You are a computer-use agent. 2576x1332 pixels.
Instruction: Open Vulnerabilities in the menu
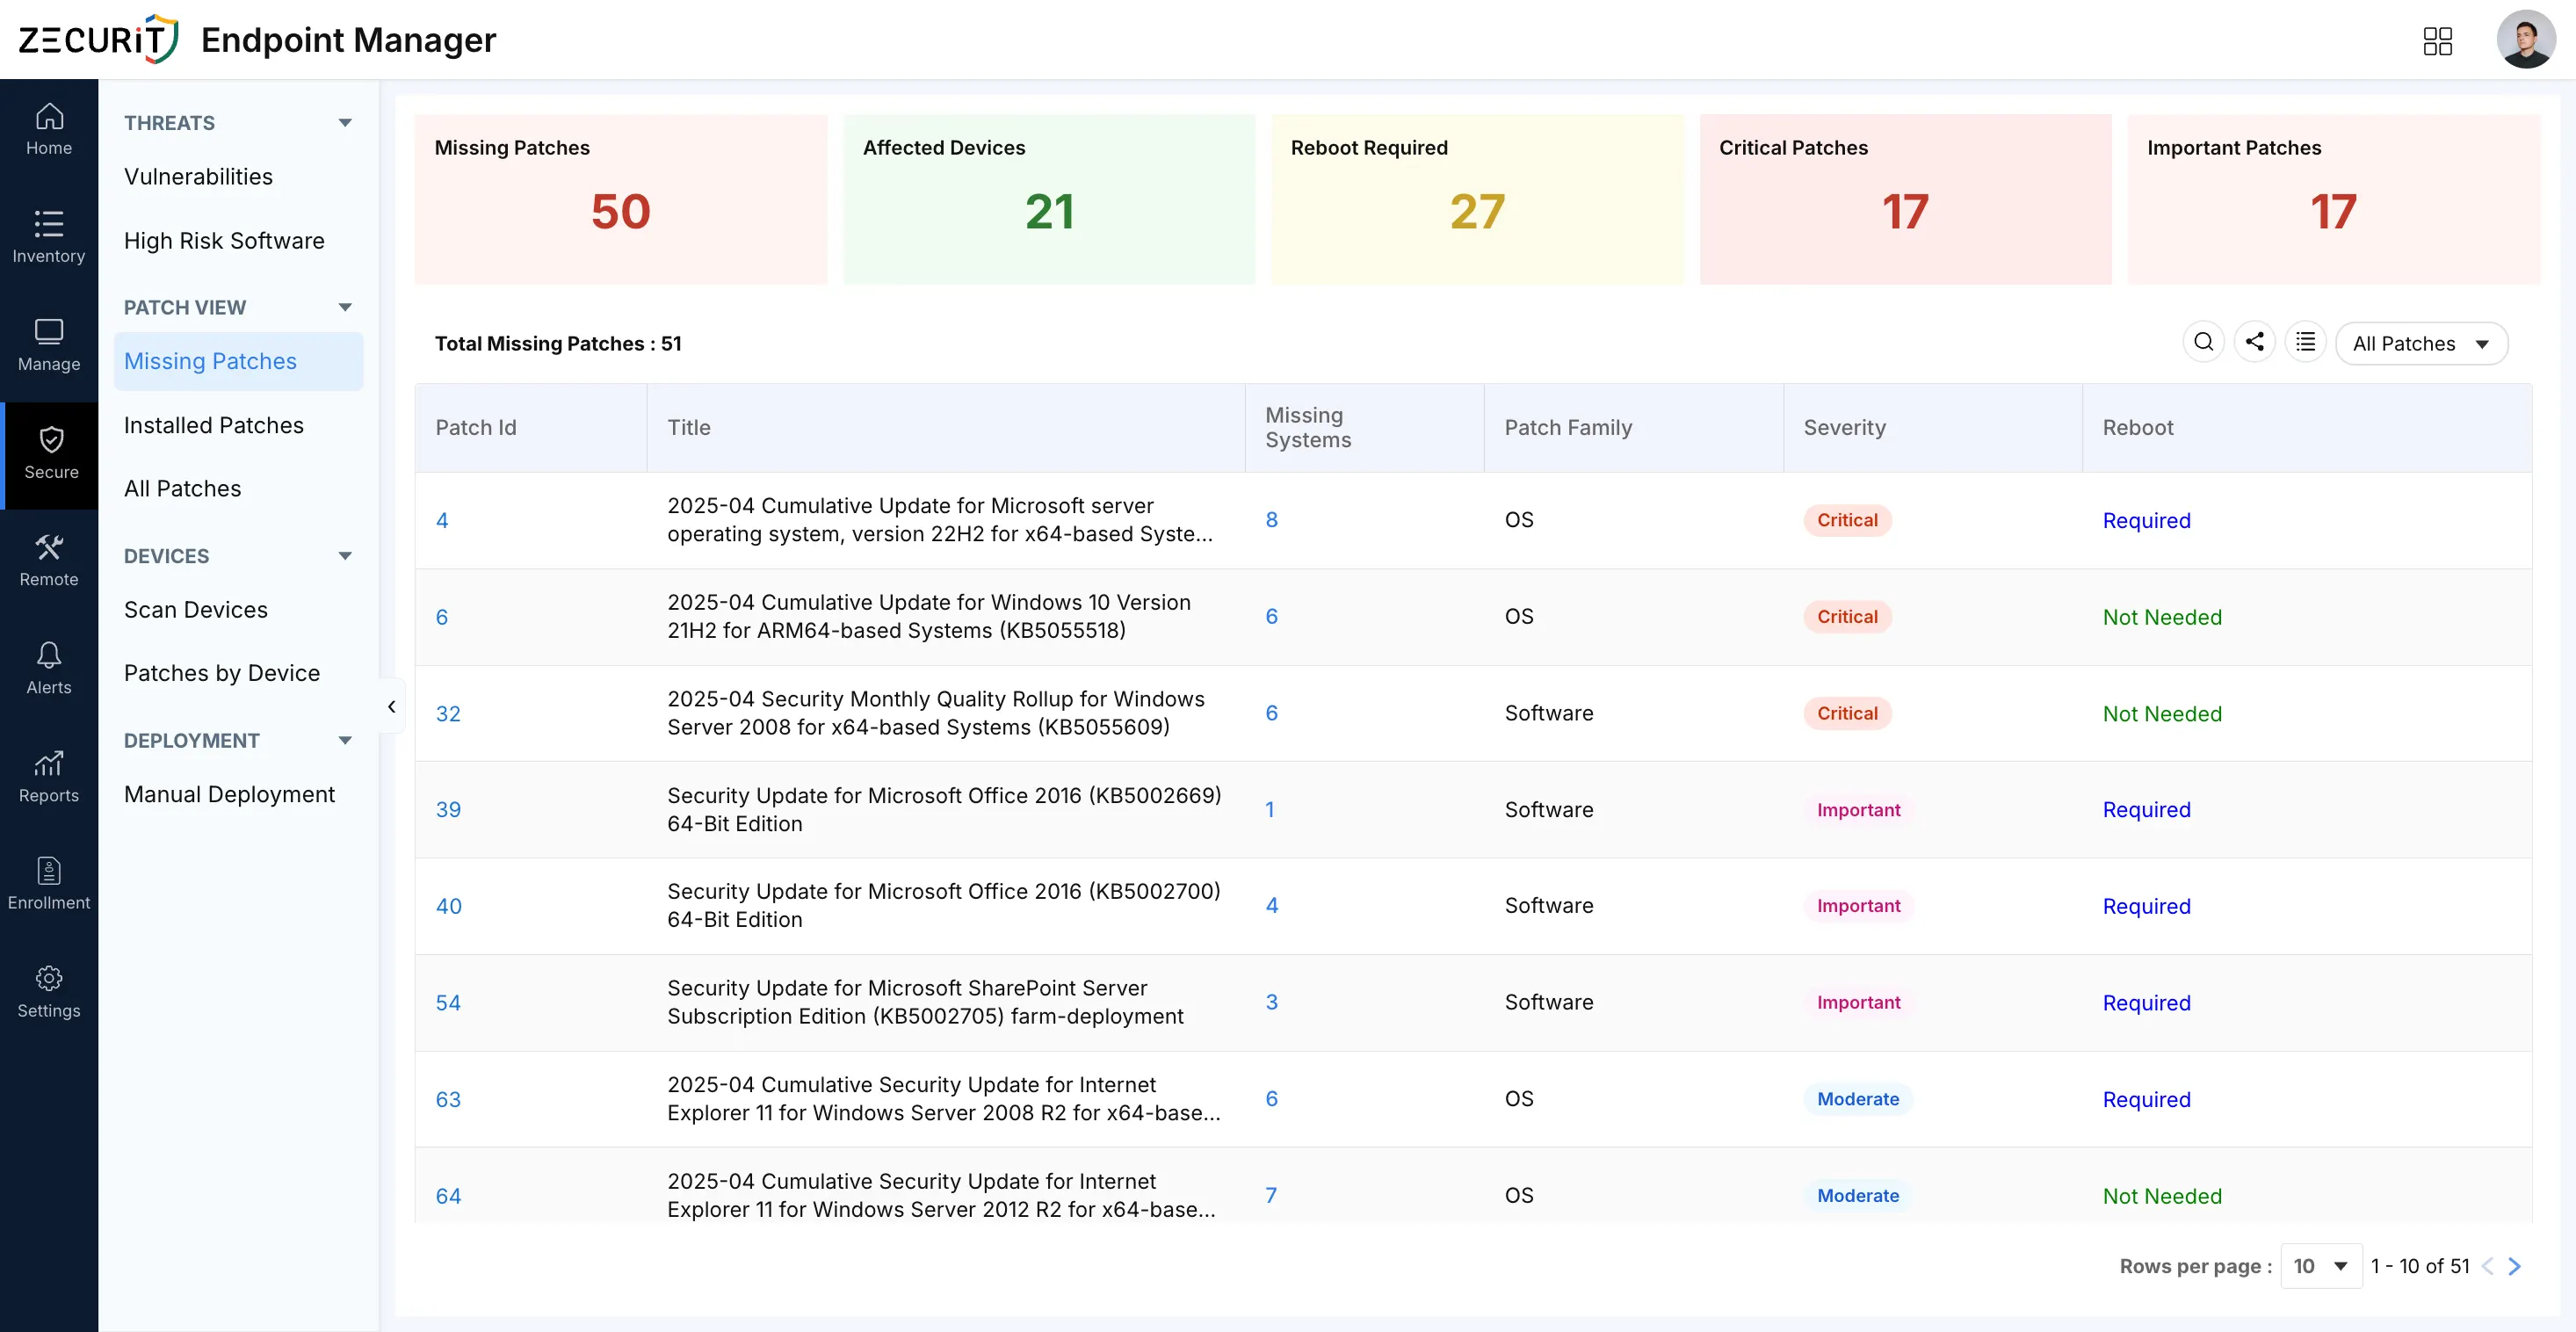coord(198,177)
